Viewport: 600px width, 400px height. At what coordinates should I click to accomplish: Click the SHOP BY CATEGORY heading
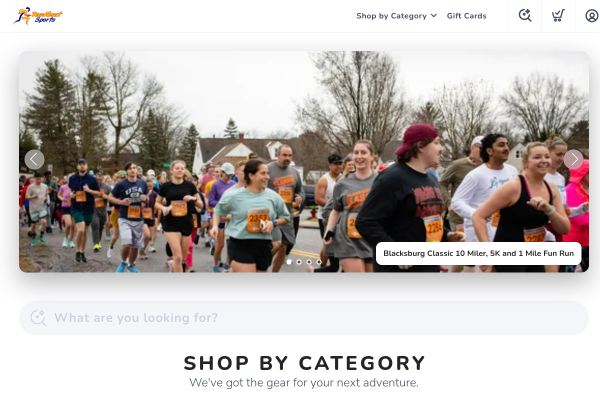point(304,363)
